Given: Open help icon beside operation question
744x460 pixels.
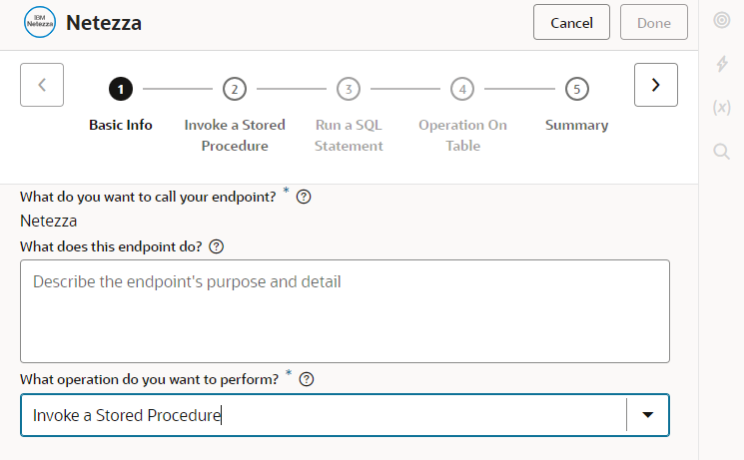Looking at the screenshot, I should 307,379.
